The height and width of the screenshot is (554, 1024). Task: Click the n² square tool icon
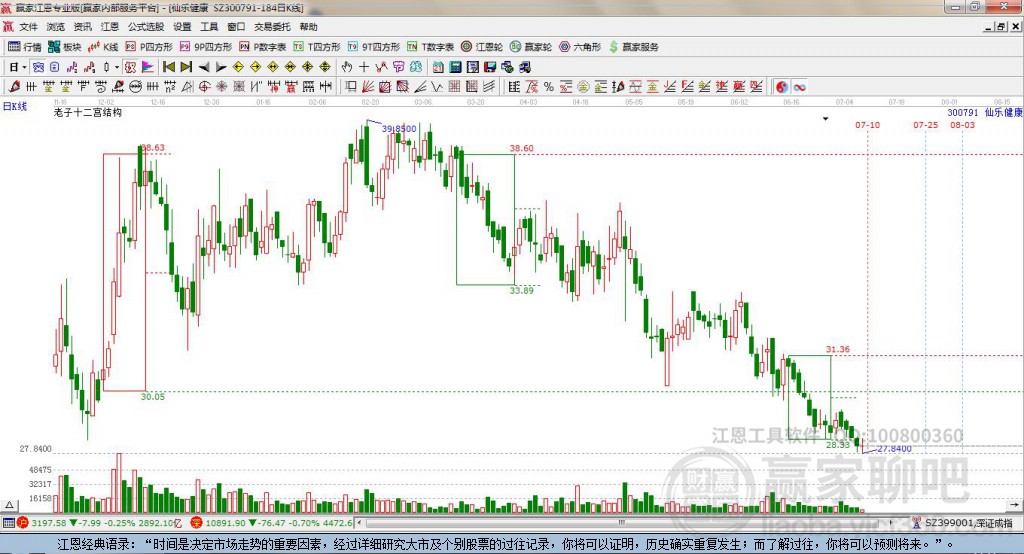170,87
